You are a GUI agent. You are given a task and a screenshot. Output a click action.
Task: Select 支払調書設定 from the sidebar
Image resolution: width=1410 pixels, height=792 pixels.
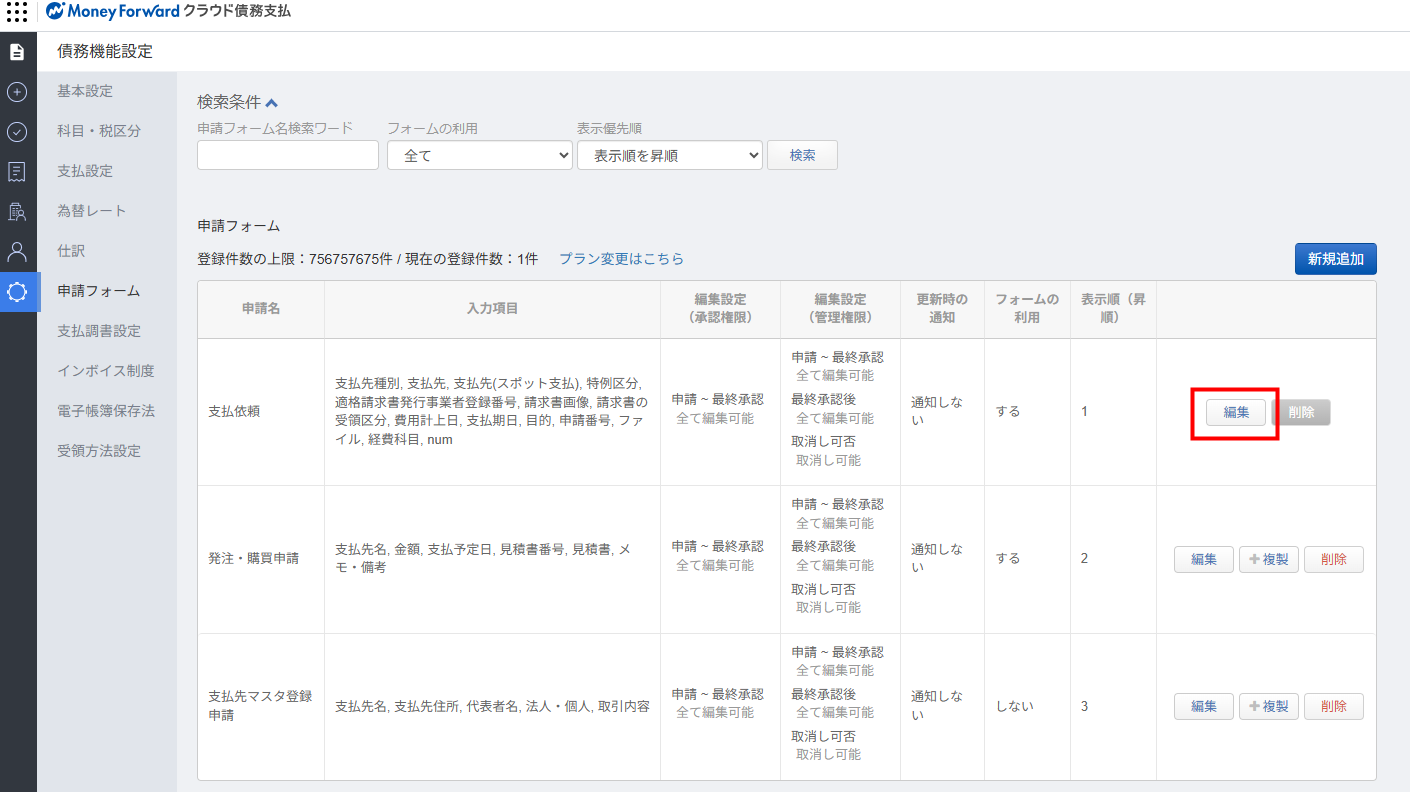(x=98, y=331)
